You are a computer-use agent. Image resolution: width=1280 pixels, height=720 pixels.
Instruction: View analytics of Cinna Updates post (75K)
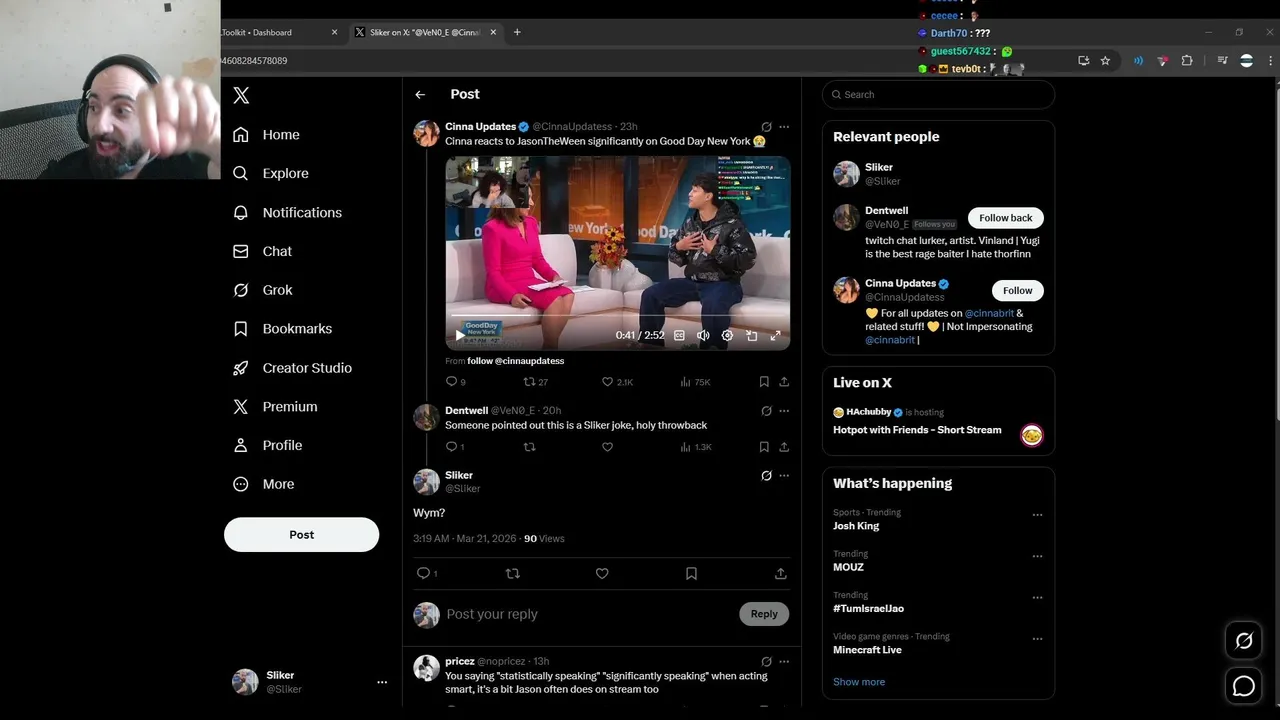point(694,382)
